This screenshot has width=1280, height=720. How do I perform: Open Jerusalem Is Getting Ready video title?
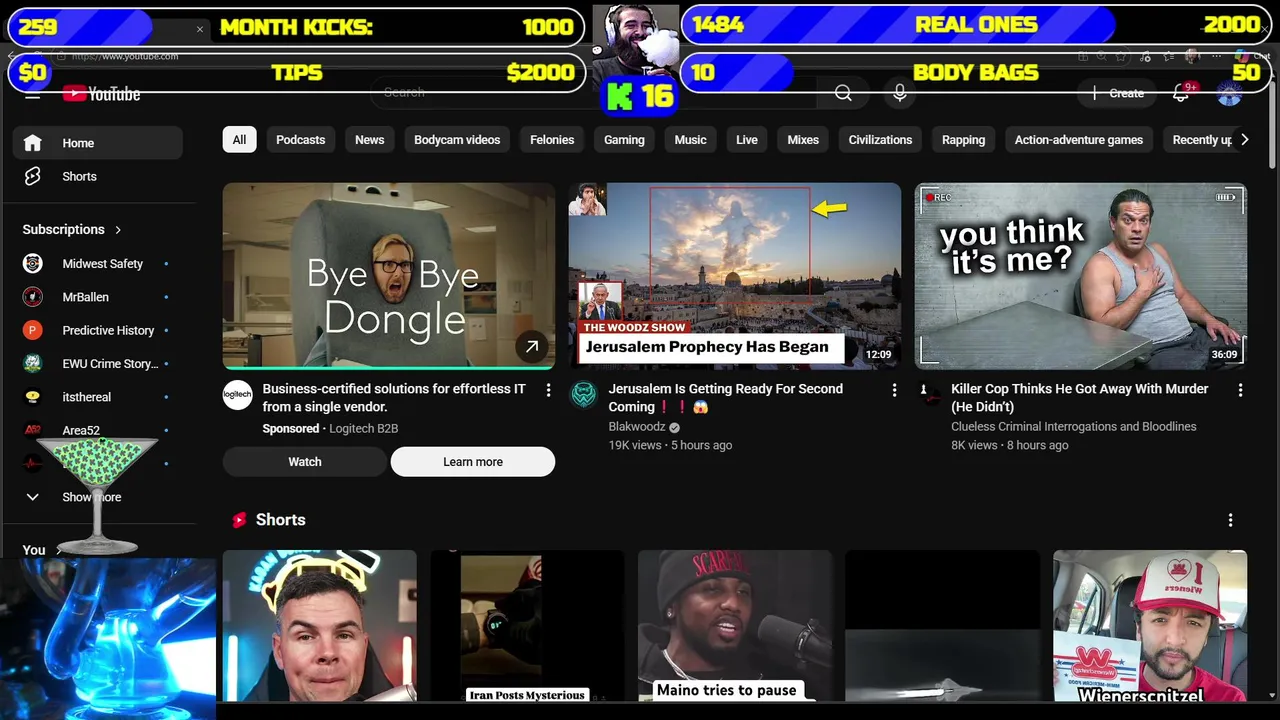click(726, 398)
